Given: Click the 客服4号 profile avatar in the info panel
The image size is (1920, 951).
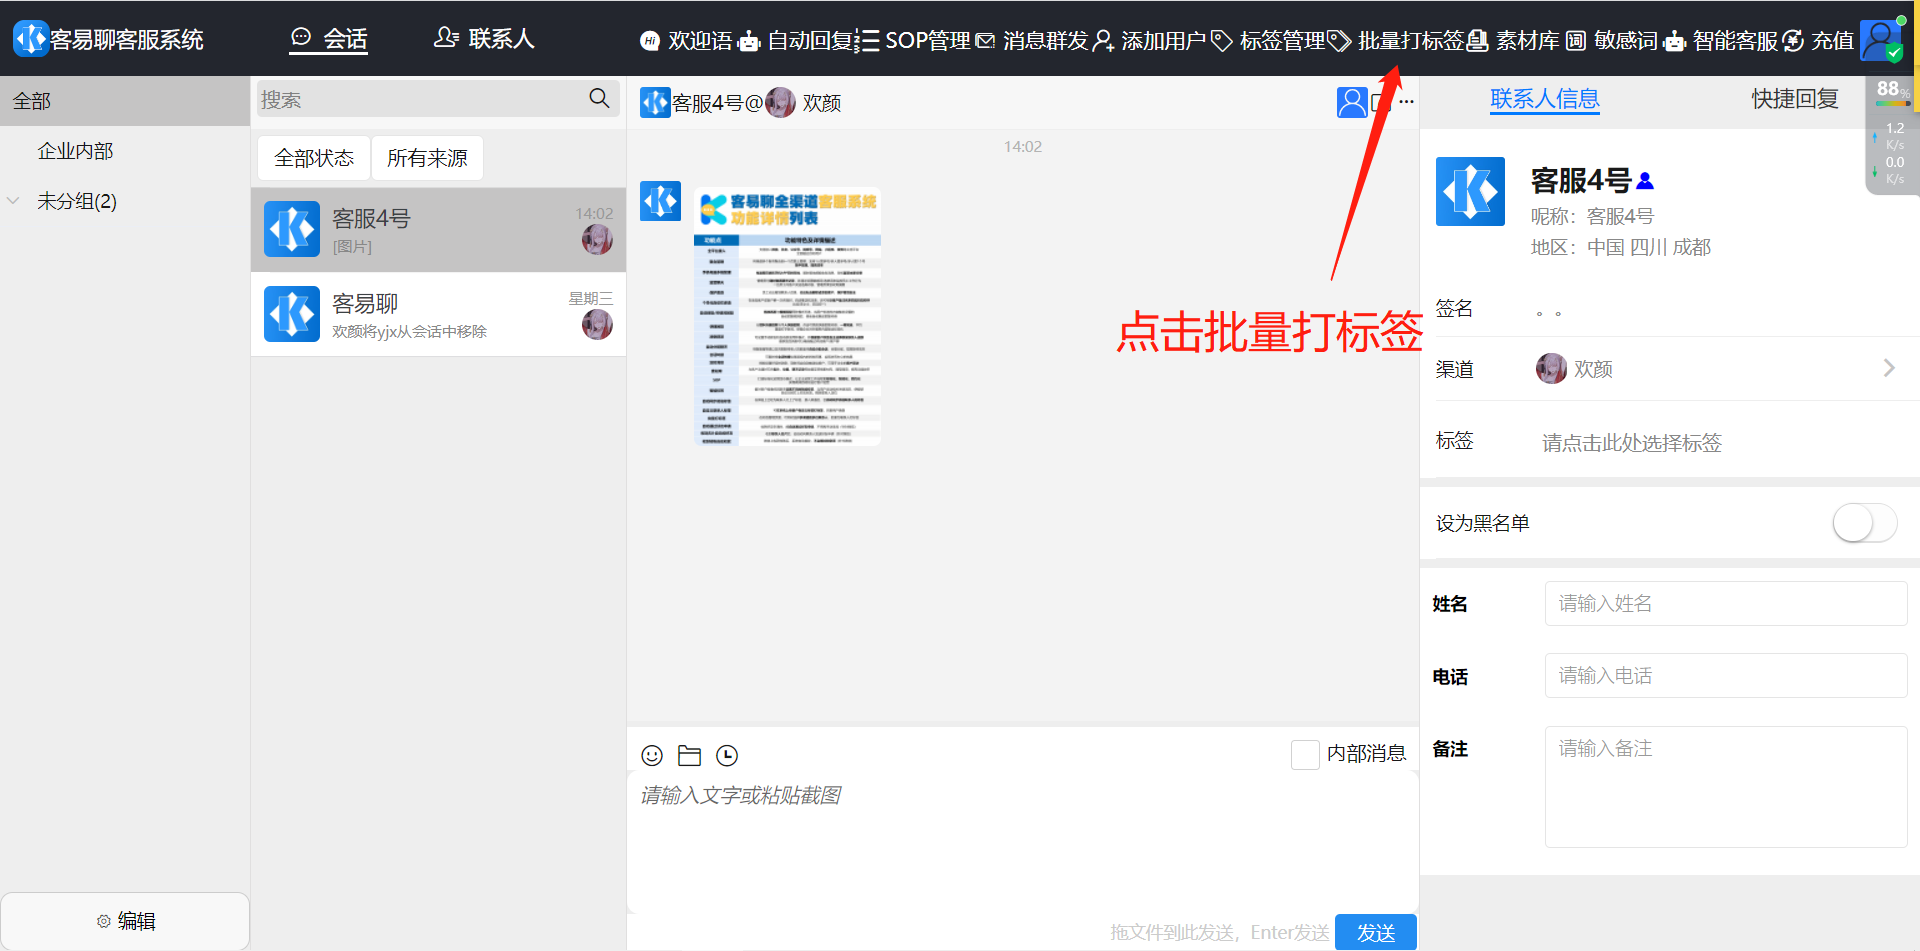Looking at the screenshot, I should 1470,191.
